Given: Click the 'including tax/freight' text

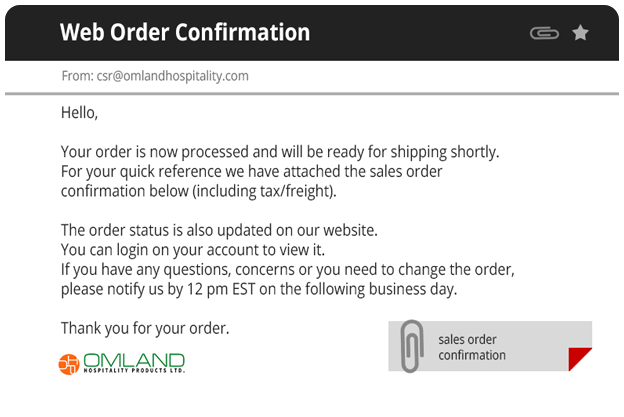Looking at the screenshot, I should (x=265, y=191).
